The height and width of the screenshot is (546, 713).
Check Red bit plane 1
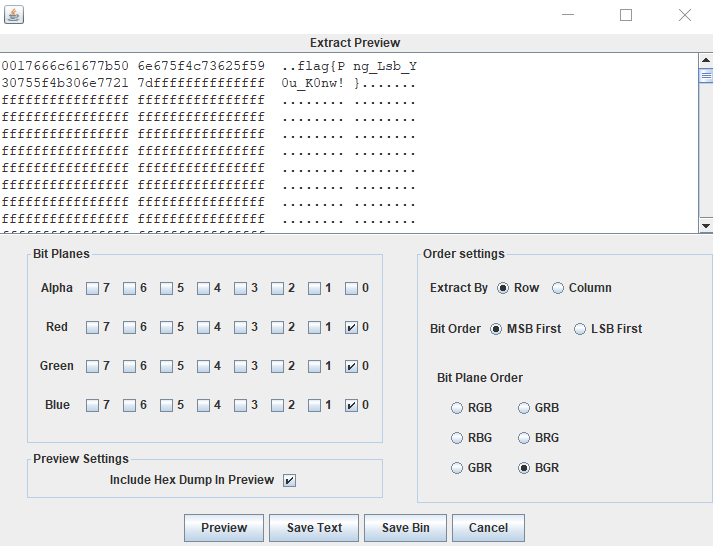[x=314, y=328]
